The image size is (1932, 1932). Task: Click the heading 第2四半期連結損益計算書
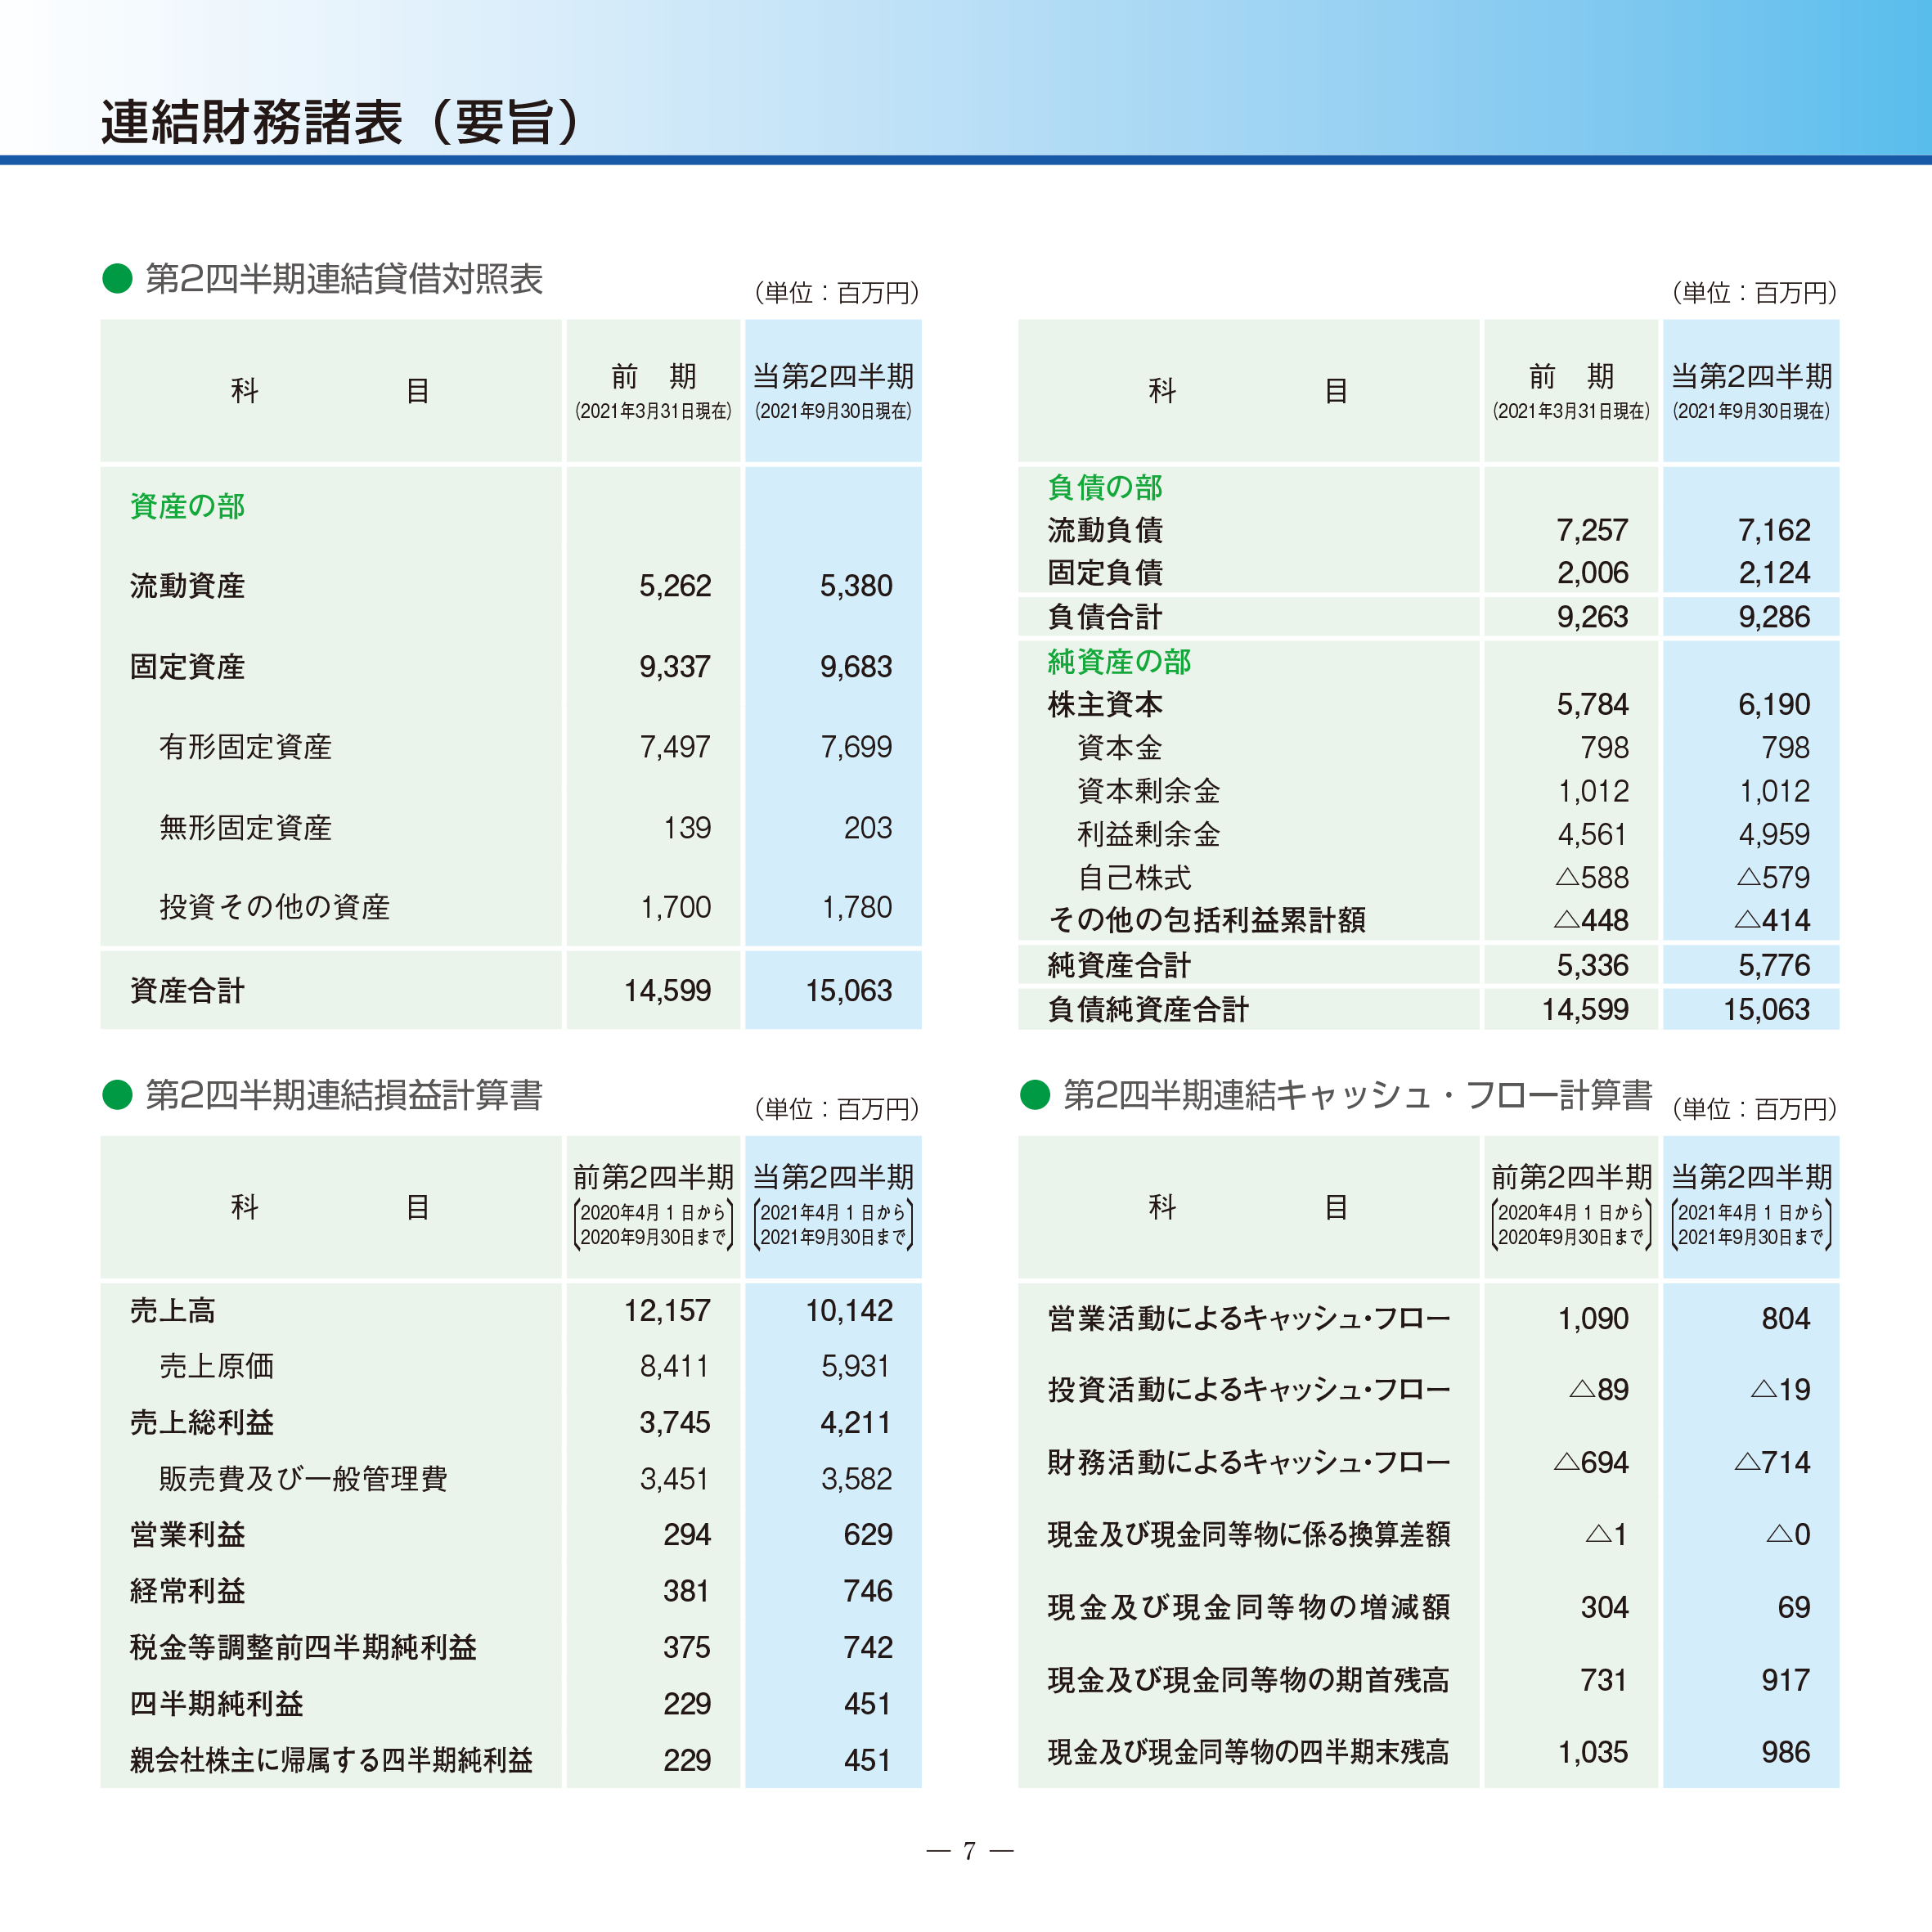[344, 1095]
